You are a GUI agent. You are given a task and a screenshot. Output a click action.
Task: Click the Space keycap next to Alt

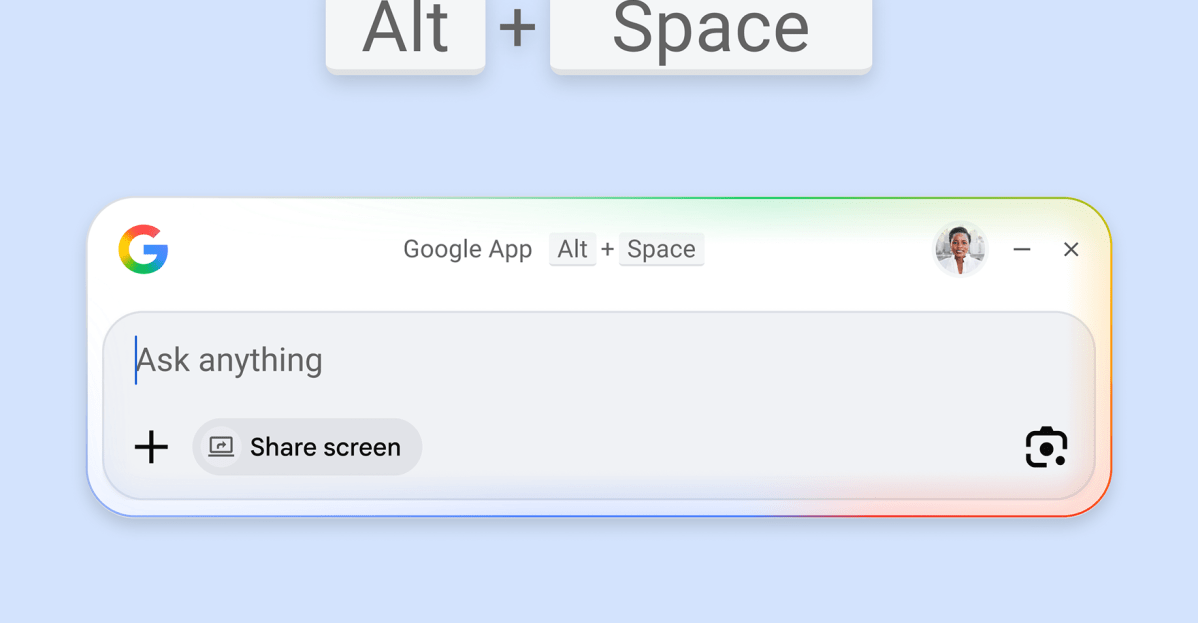[661, 249]
